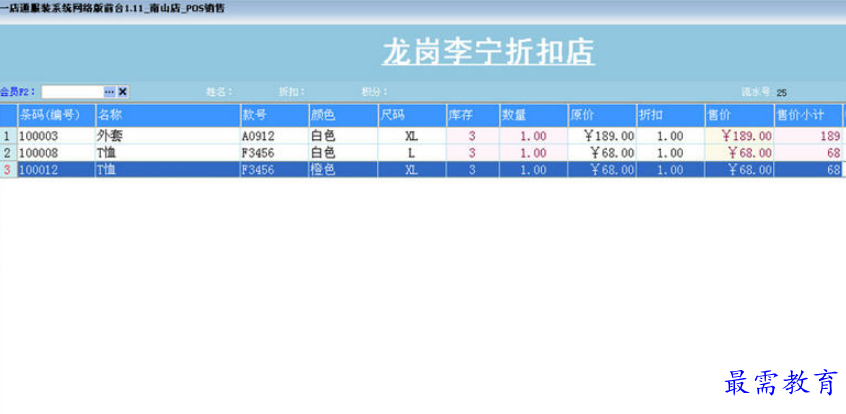Click the 折扣 column header
Screen dimensions: 846x414
click(671, 115)
